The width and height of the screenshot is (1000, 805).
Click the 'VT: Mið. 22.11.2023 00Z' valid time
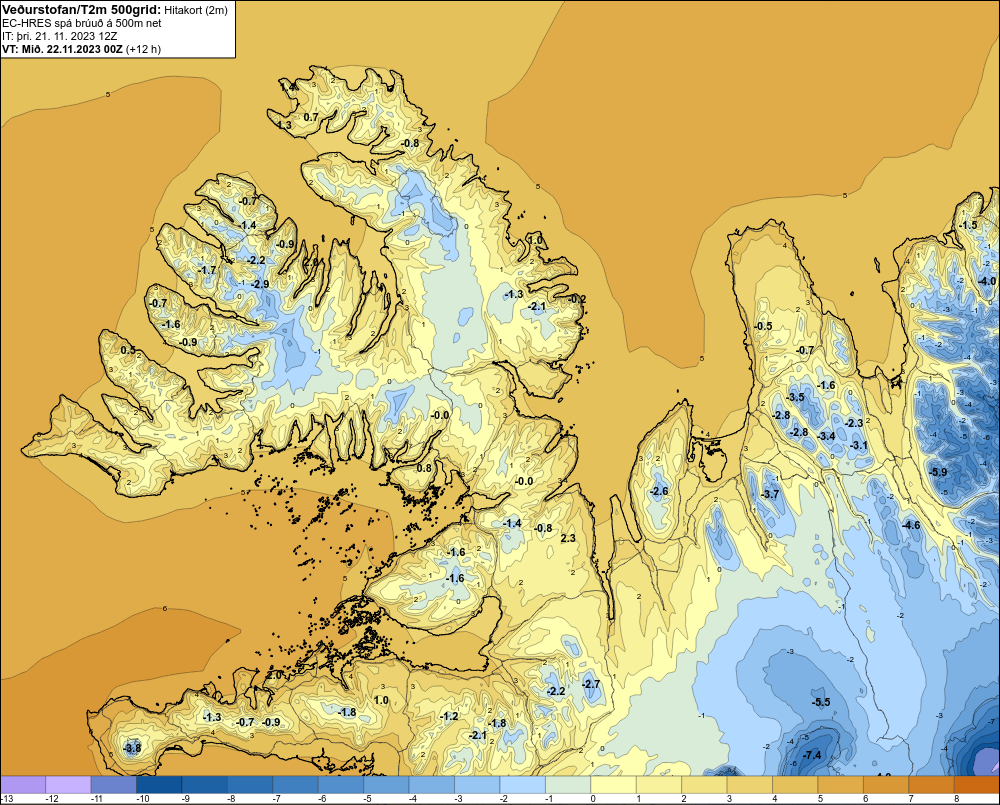pyautogui.click(x=62, y=49)
